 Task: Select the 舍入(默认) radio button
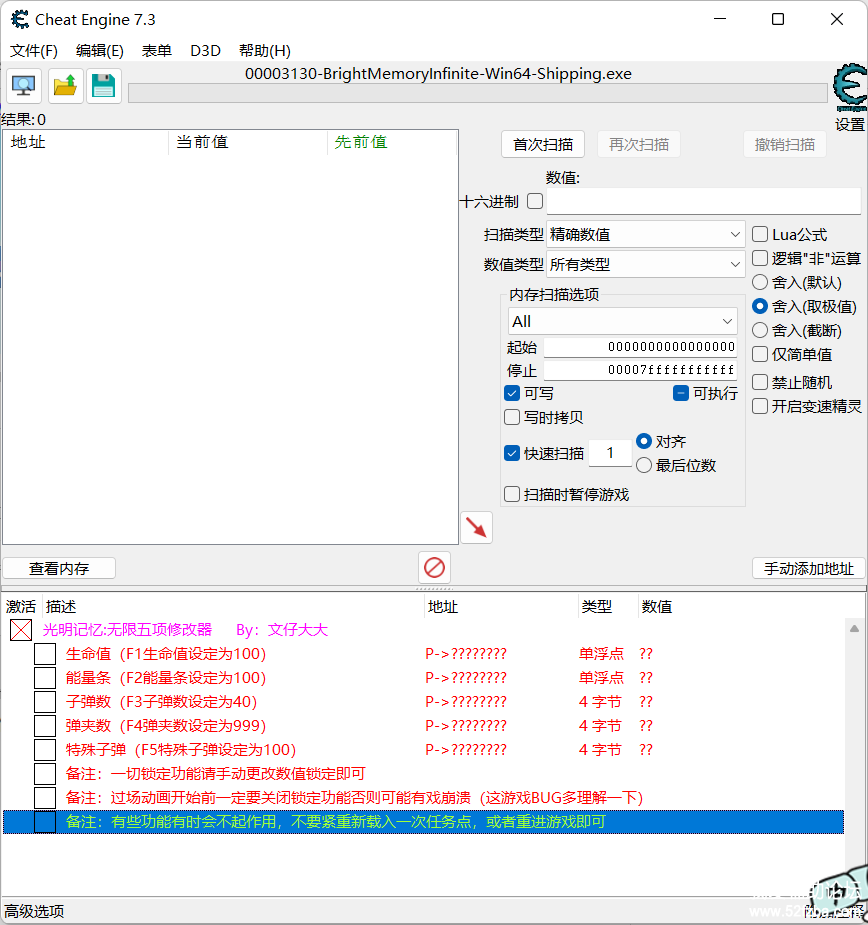pyautogui.click(x=760, y=282)
